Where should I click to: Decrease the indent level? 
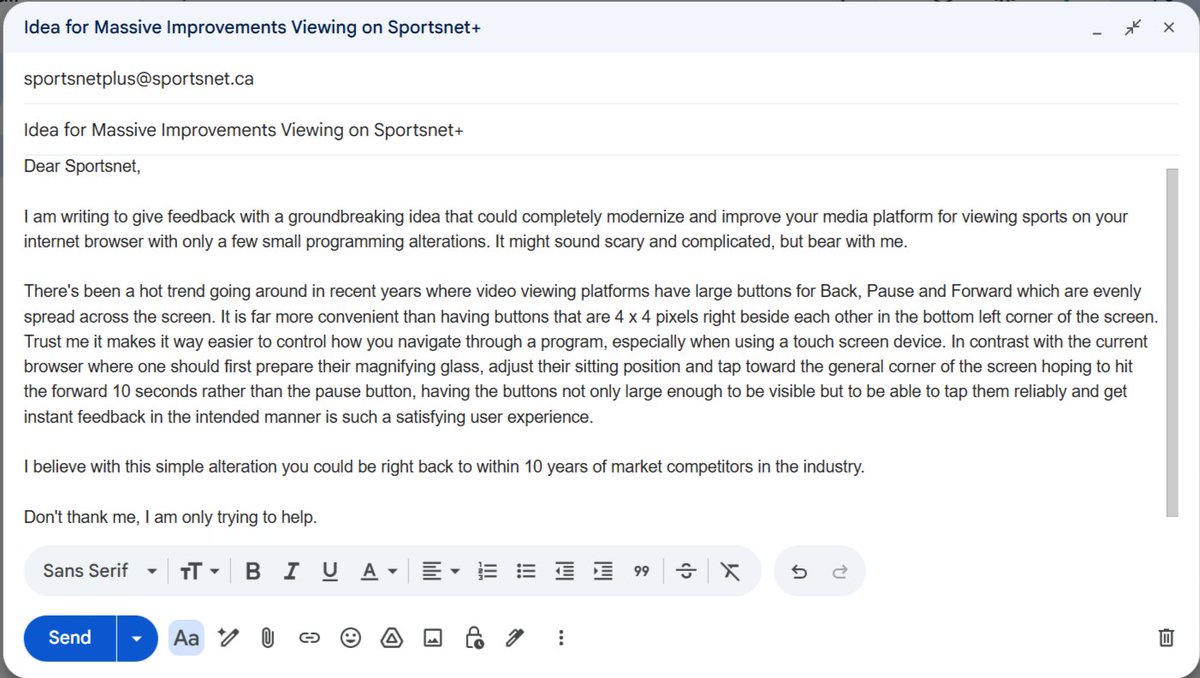pyautogui.click(x=565, y=571)
